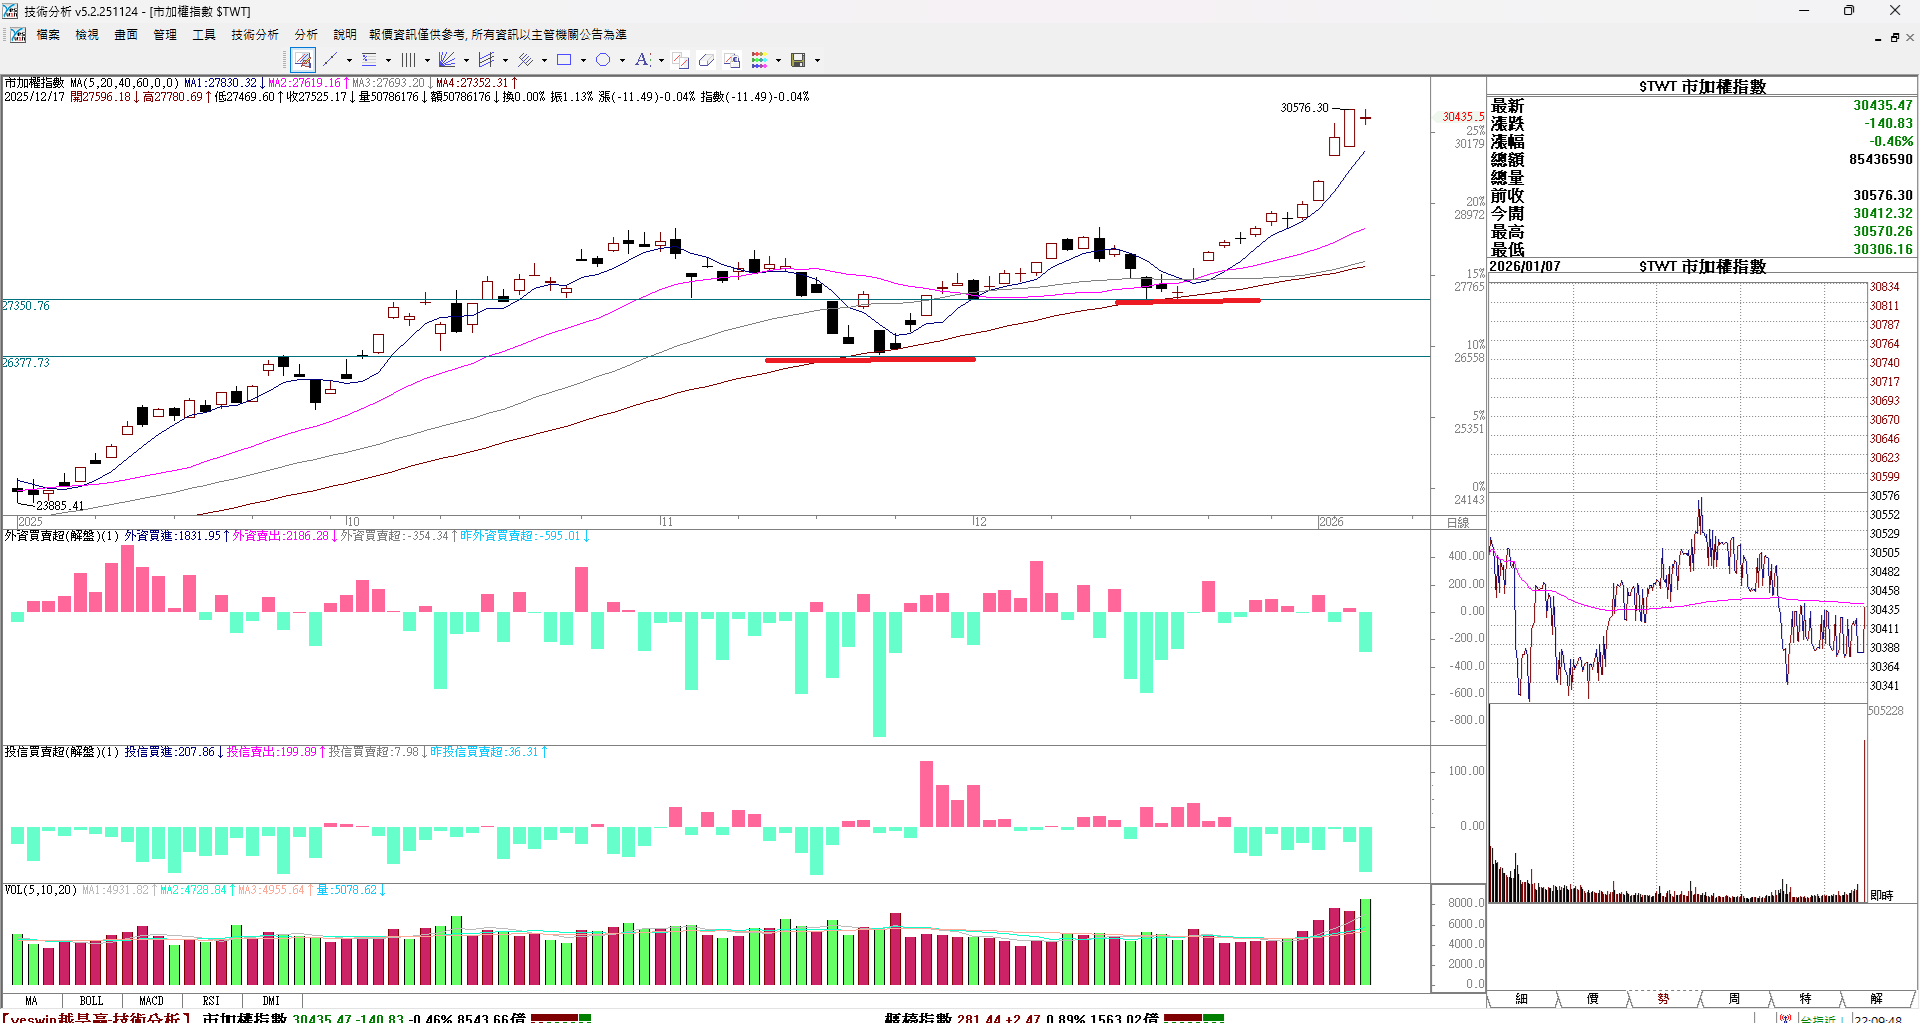Select the fan lines drawing tool
This screenshot has height=1023, width=1920.
point(447,60)
